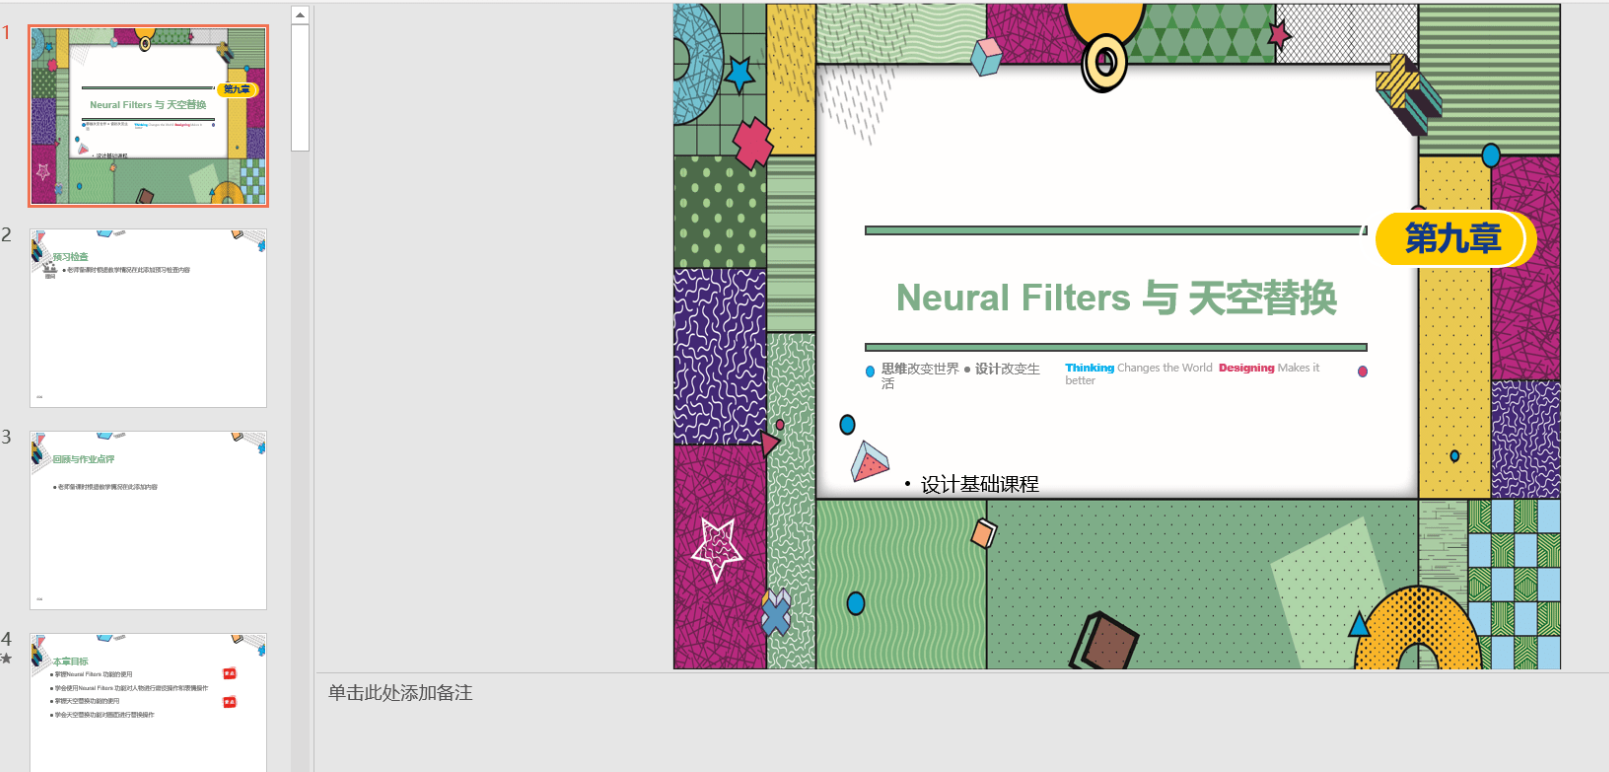
Task: Click the blue star in slide's top-left
Action: pyautogui.click(x=739, y=73)
